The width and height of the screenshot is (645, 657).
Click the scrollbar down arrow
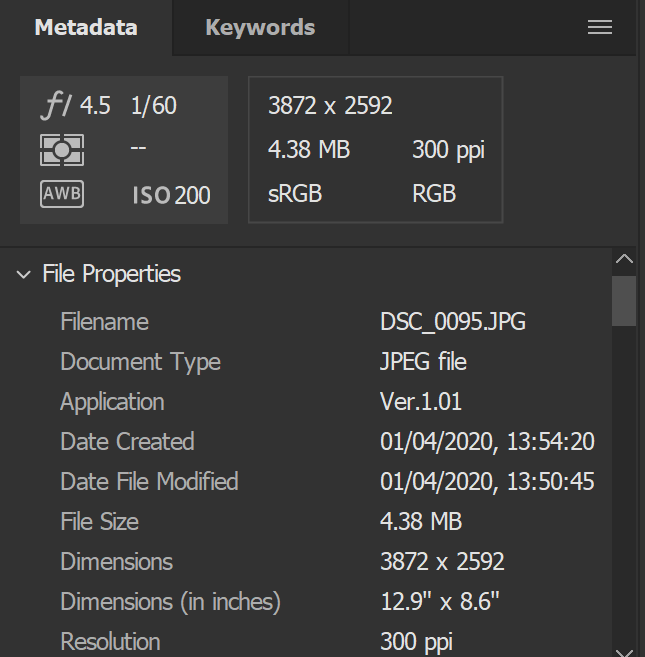click(624, 650)
